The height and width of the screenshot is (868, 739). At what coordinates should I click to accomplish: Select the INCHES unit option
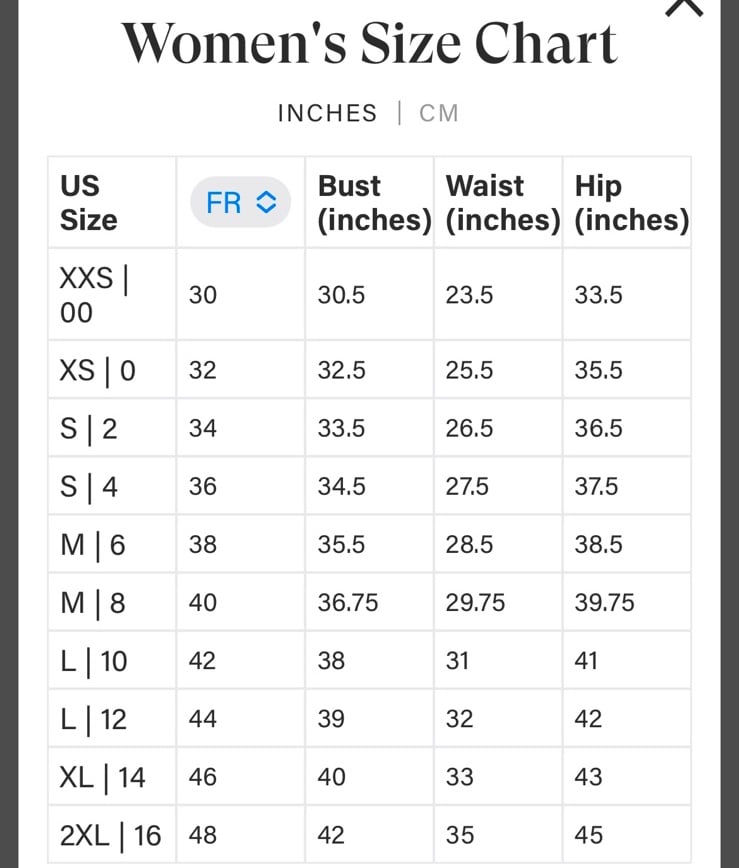[x=327, y=113]
